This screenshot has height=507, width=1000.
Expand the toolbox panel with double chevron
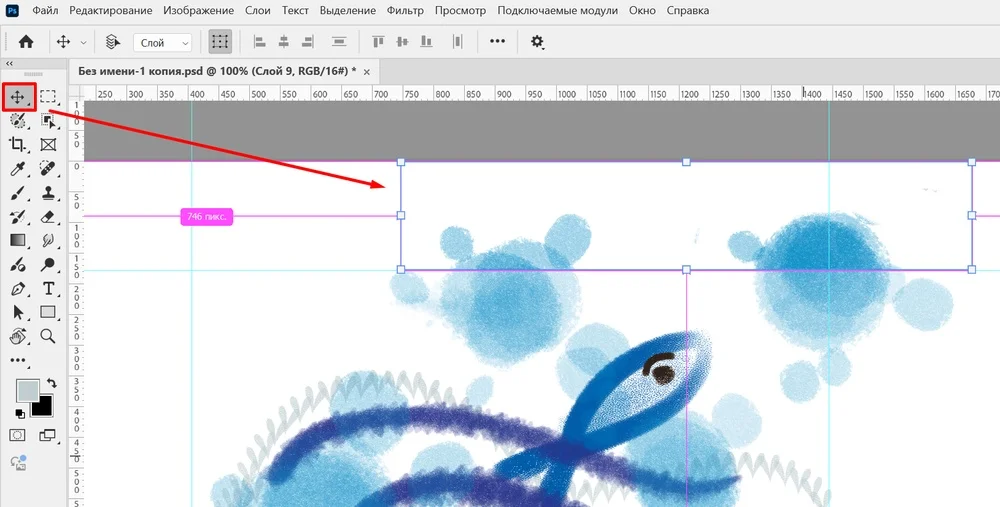10,63
